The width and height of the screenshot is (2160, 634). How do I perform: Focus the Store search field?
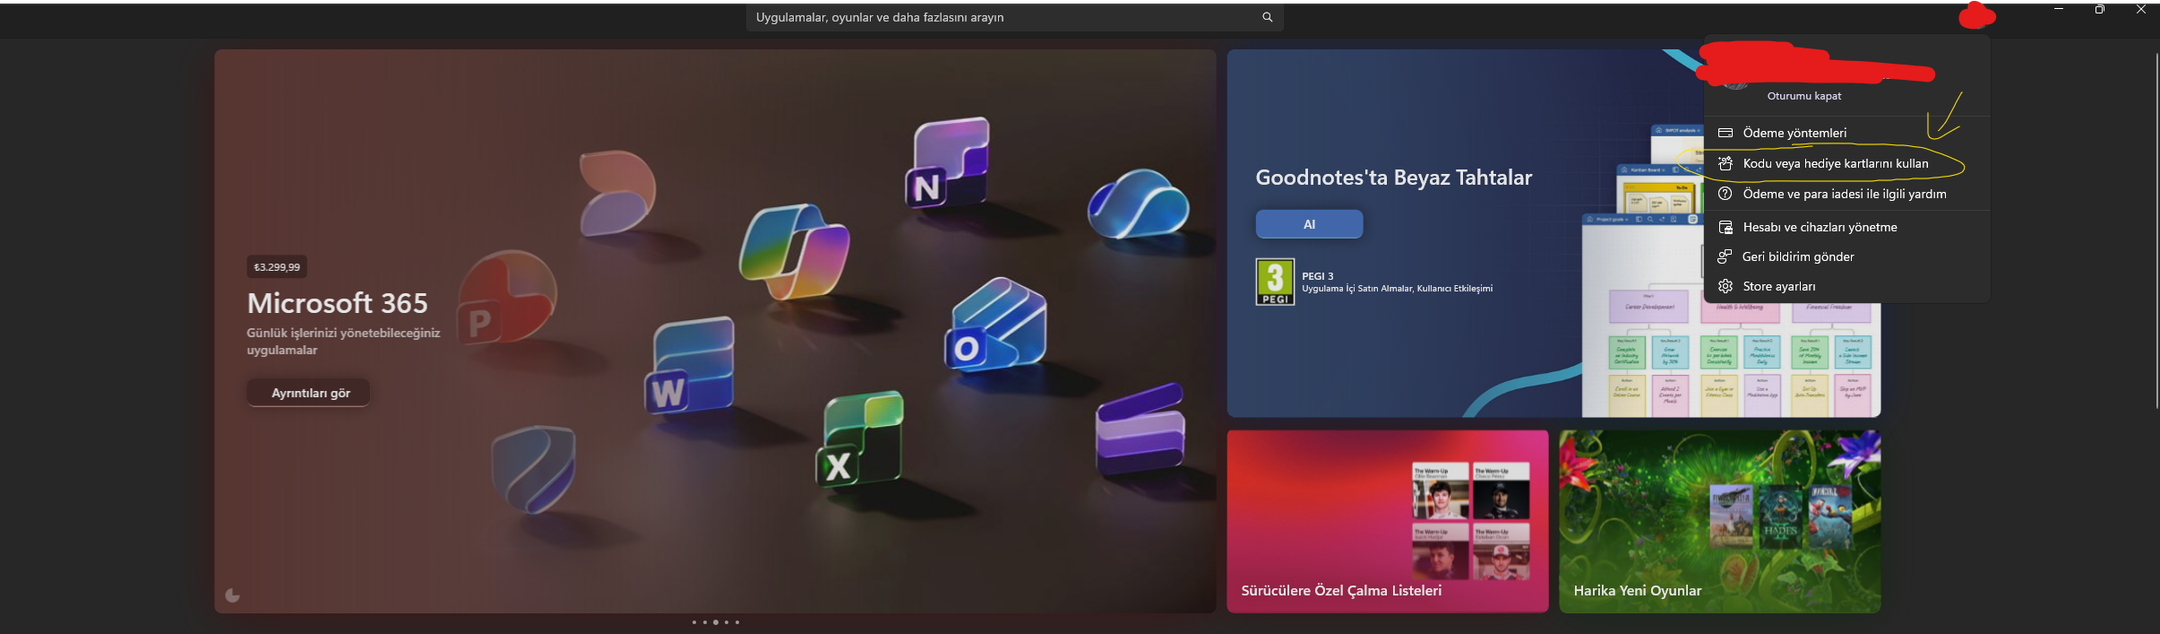point(1014,17)
